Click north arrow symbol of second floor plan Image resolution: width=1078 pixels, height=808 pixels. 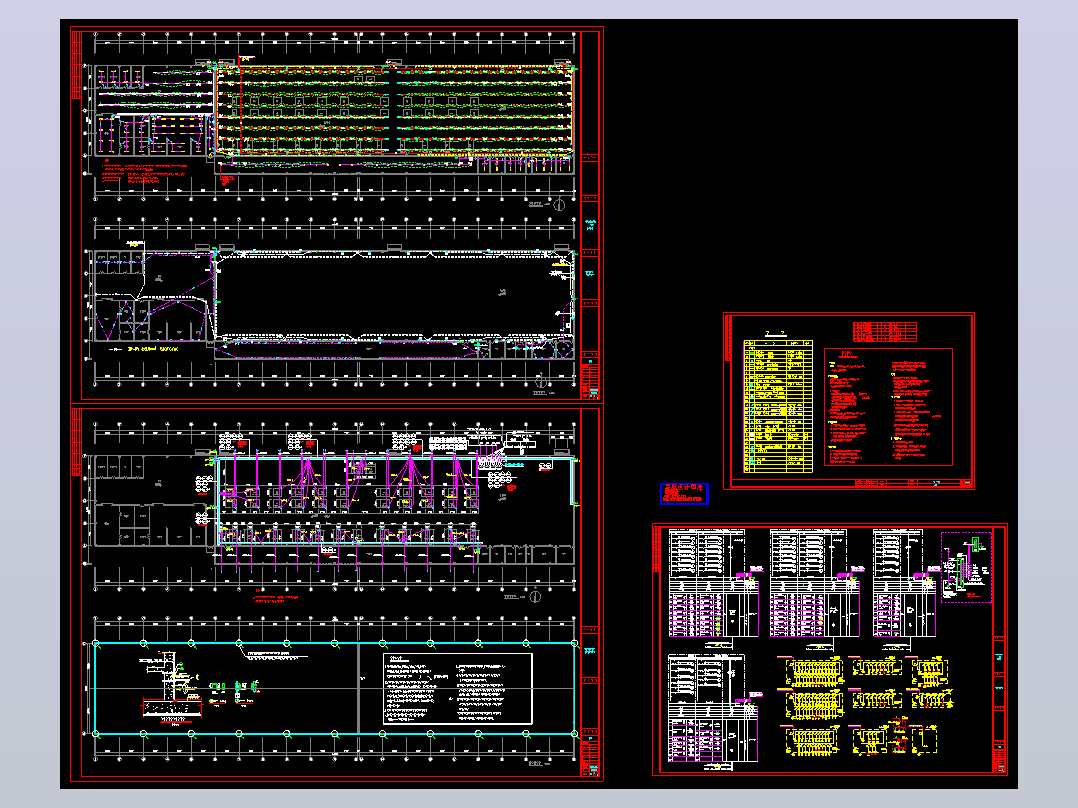tap(542, 380)
